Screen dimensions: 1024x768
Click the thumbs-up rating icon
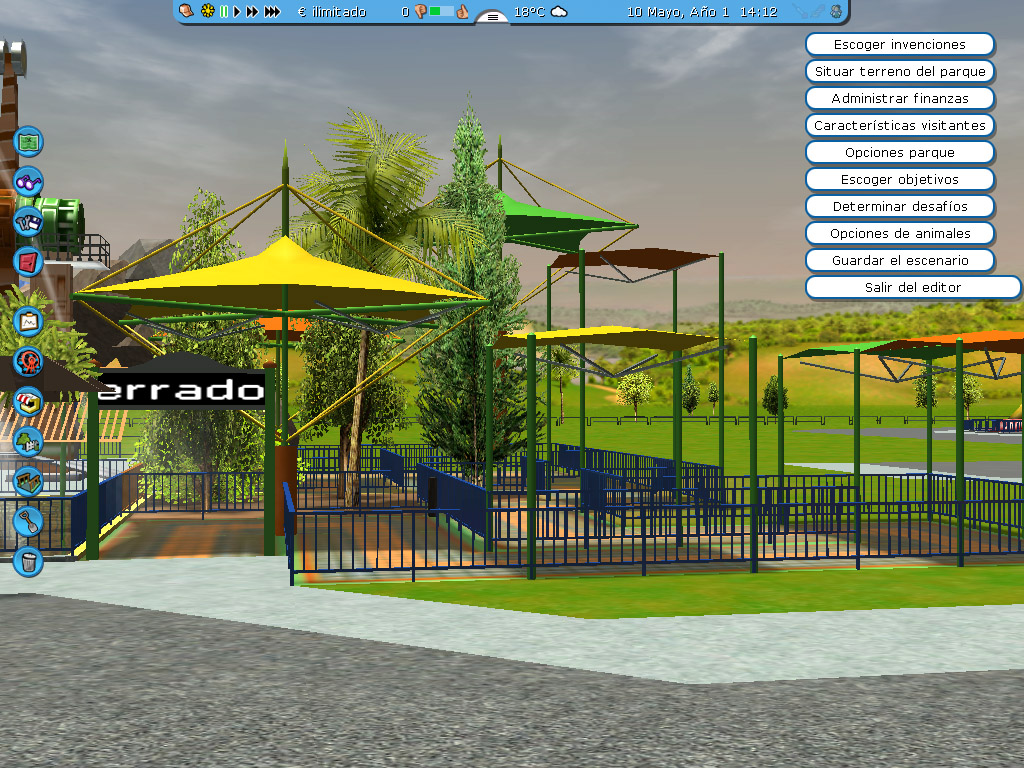[x=462, y=11]
